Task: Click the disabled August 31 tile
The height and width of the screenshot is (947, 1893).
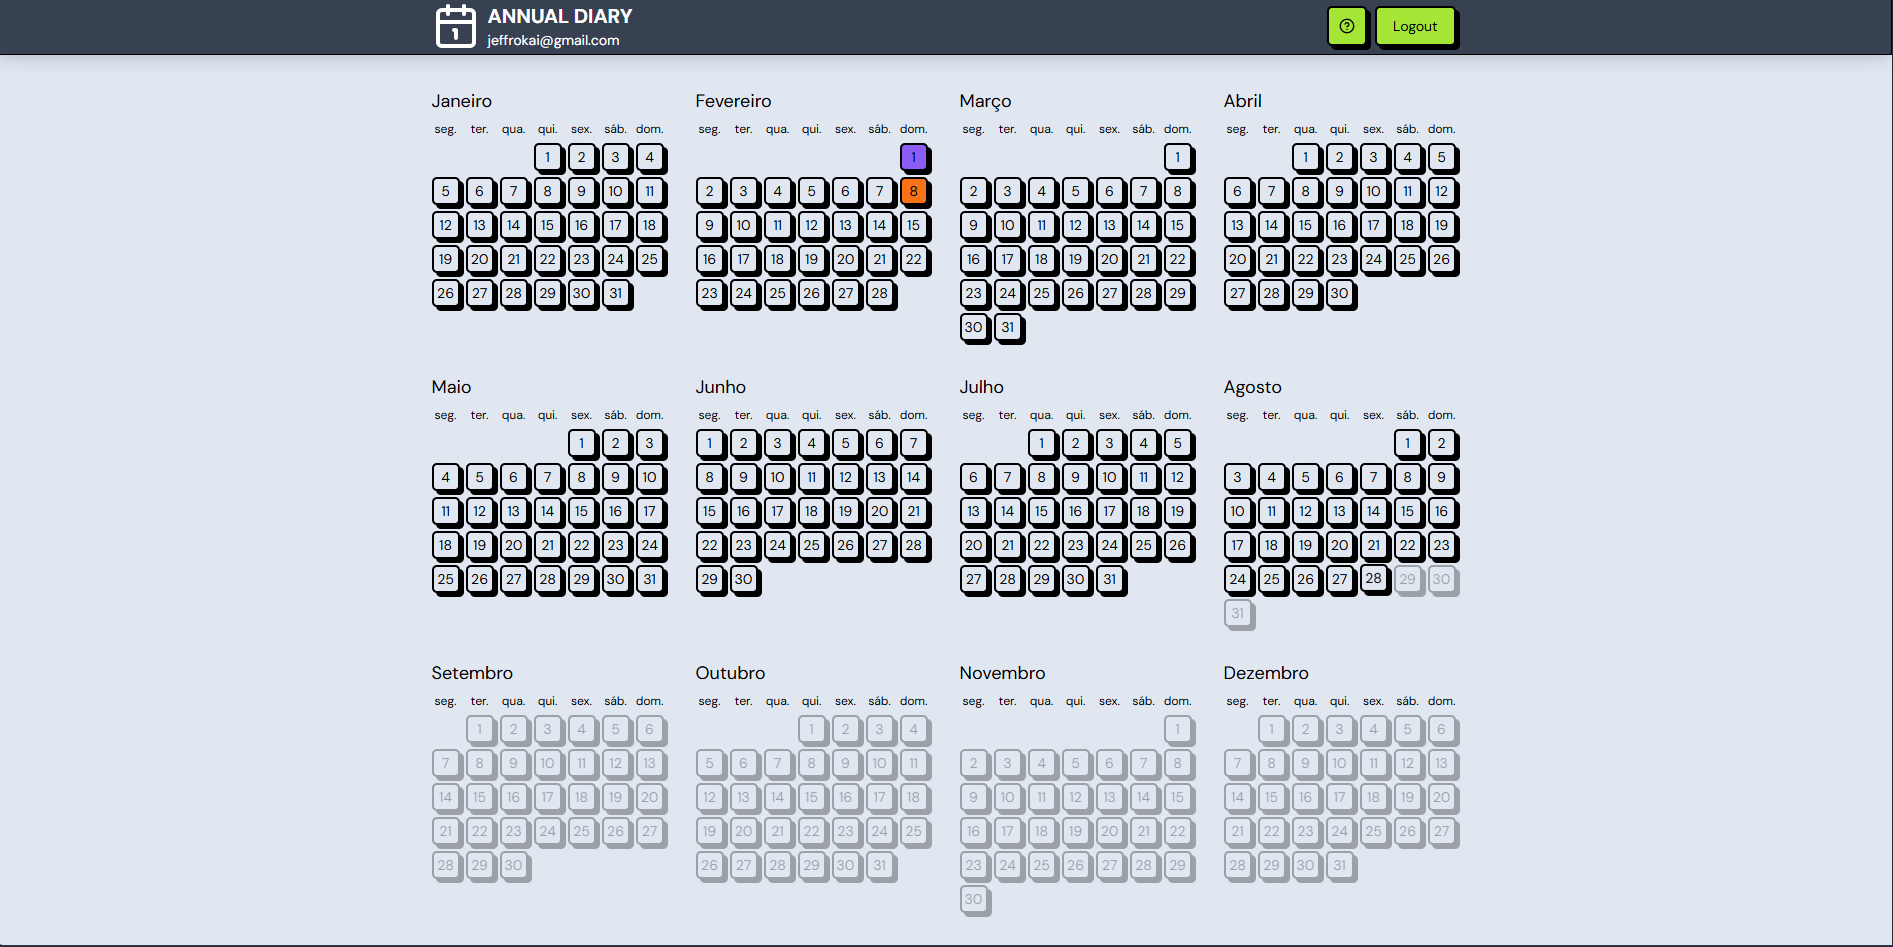Action: [x=1237, y=613]
